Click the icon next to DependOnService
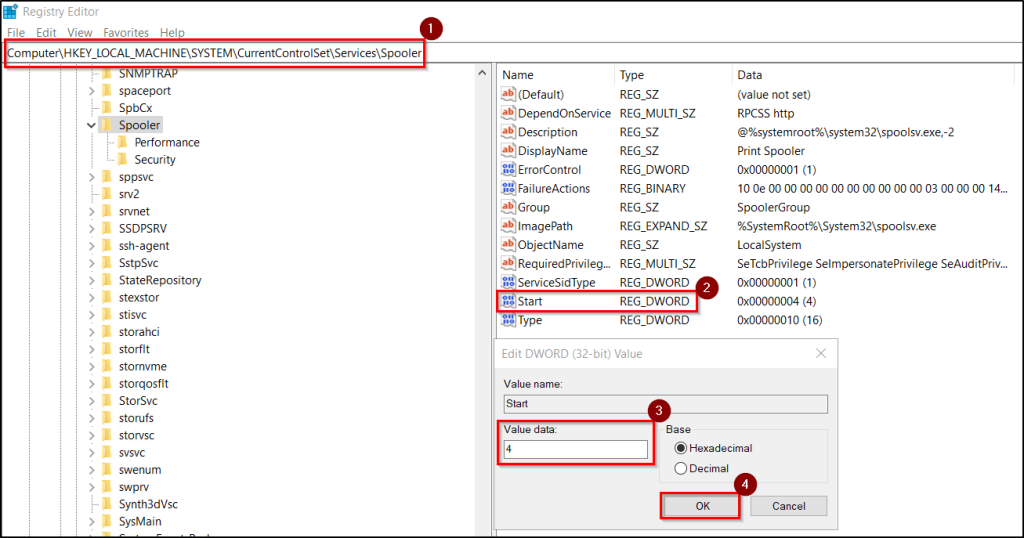This screenshot has height=538, width=1024. coord(508,113)
